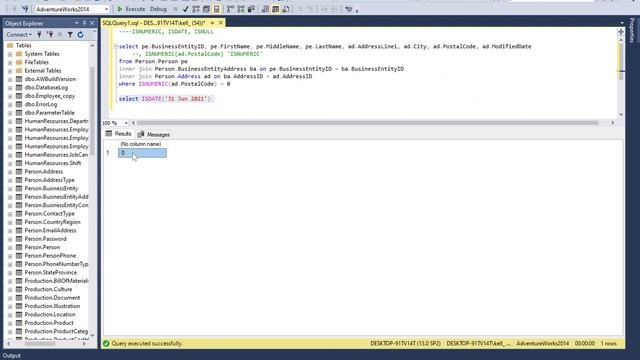This screenshot has width=640, height=360.
Task: Comment out the selected lines icon
Action: (x=300, y=9)
